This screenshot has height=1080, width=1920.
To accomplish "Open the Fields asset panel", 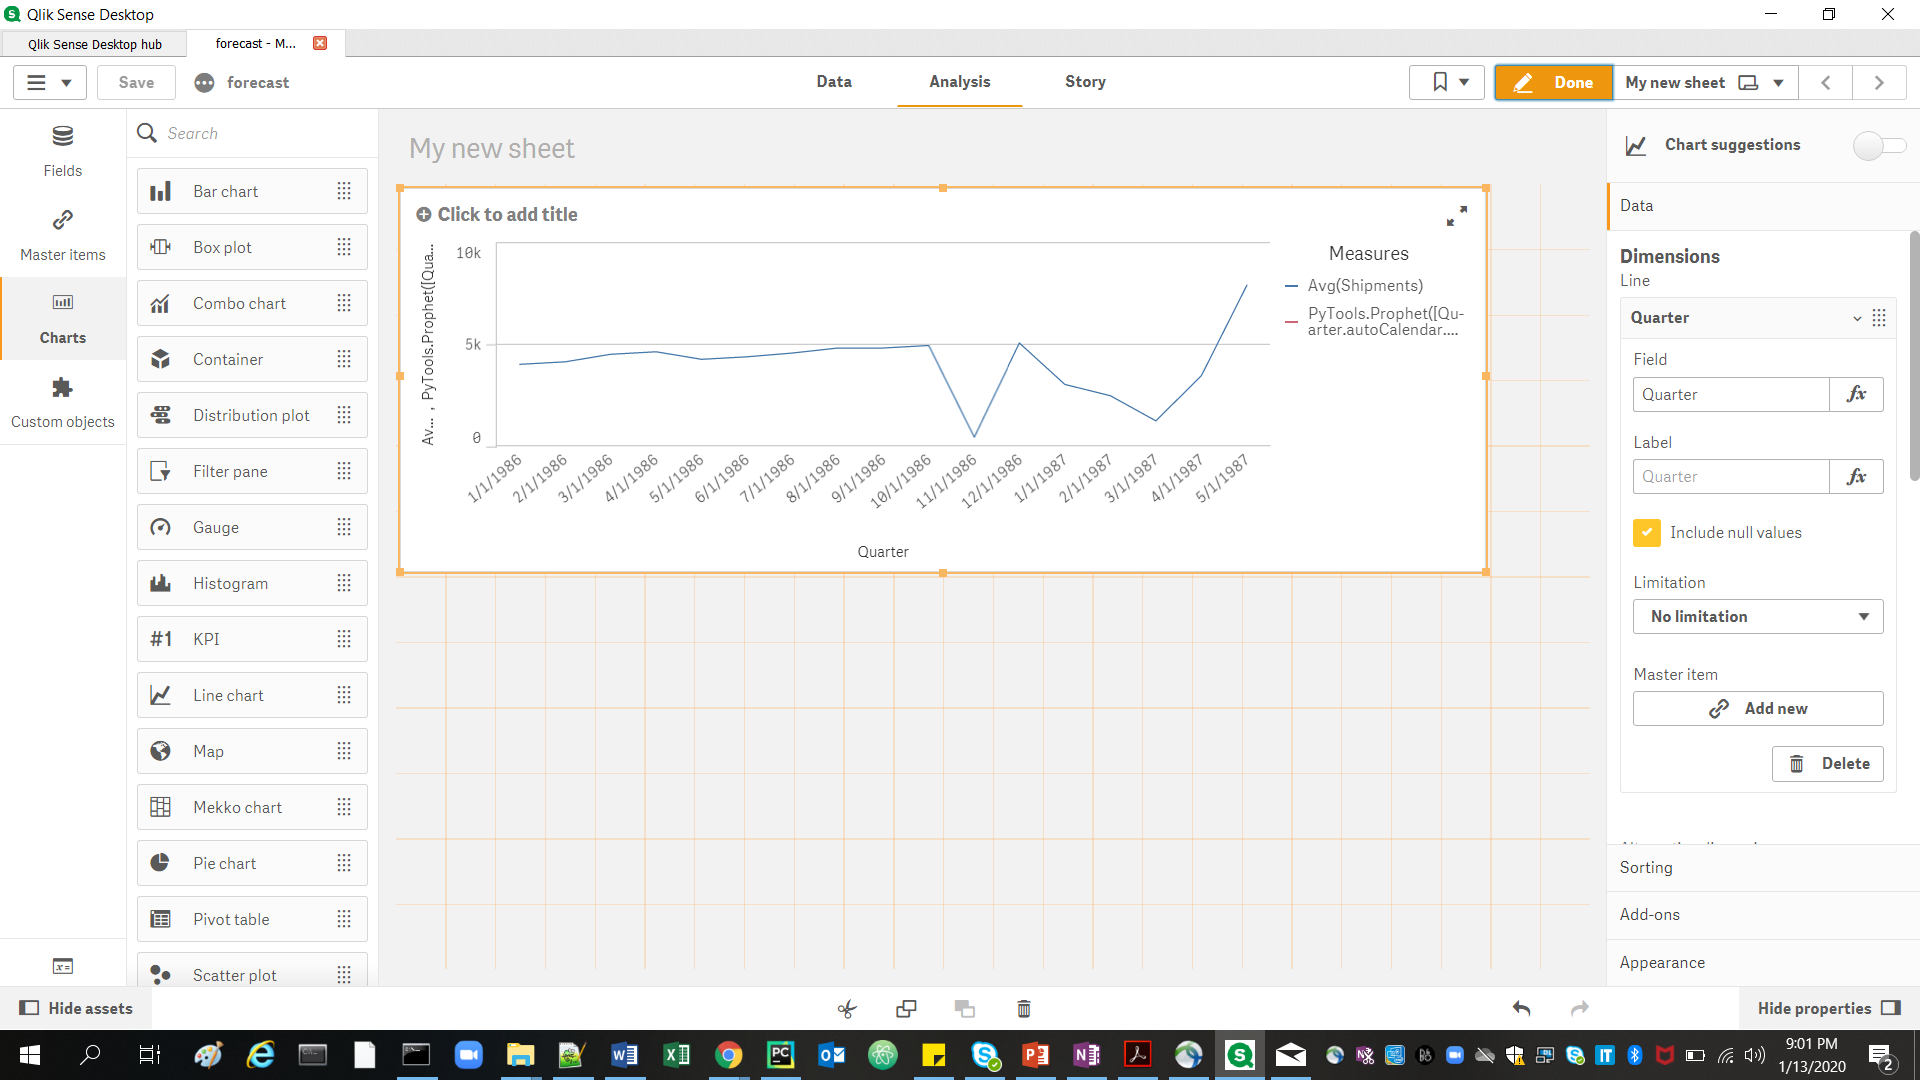I will 62,150.
